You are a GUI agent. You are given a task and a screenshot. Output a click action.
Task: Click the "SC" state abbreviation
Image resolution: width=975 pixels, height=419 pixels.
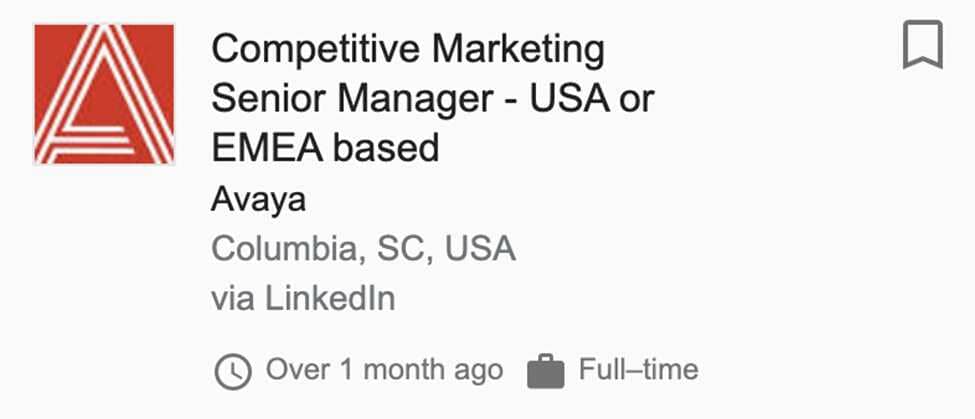pyautogui.click(x=401, y=248)
